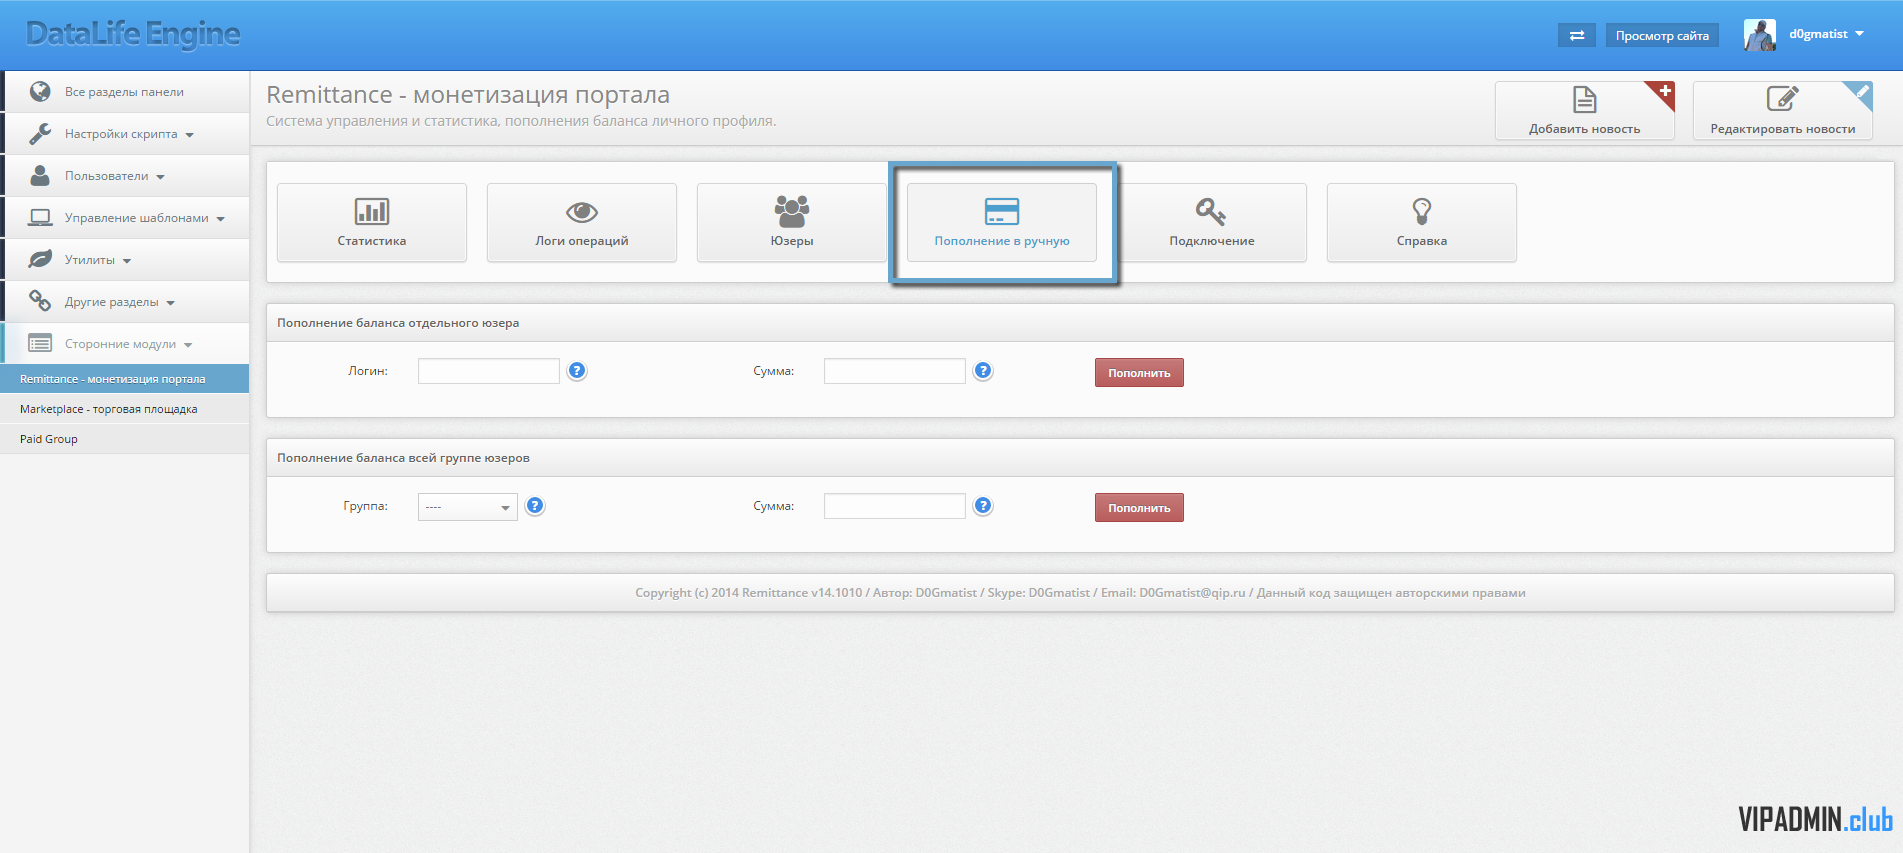Open the Группа selection dropdown
The height and width of the screenshot is (853, 1903).
click(468, 507)
